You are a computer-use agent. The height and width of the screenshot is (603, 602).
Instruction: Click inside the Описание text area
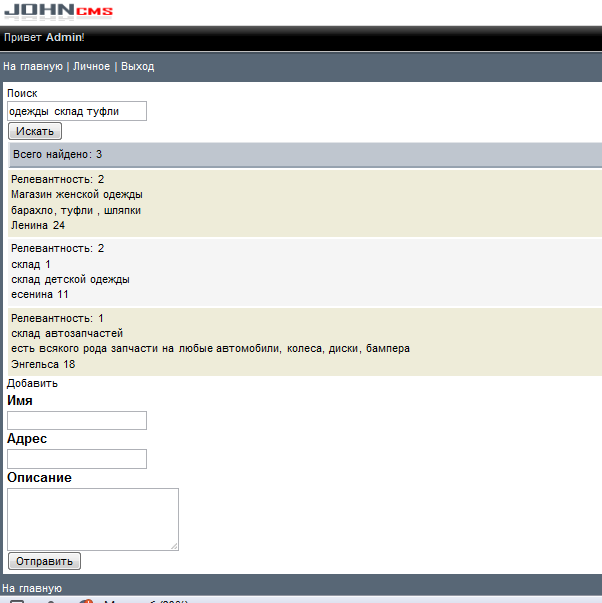point(92,518)
